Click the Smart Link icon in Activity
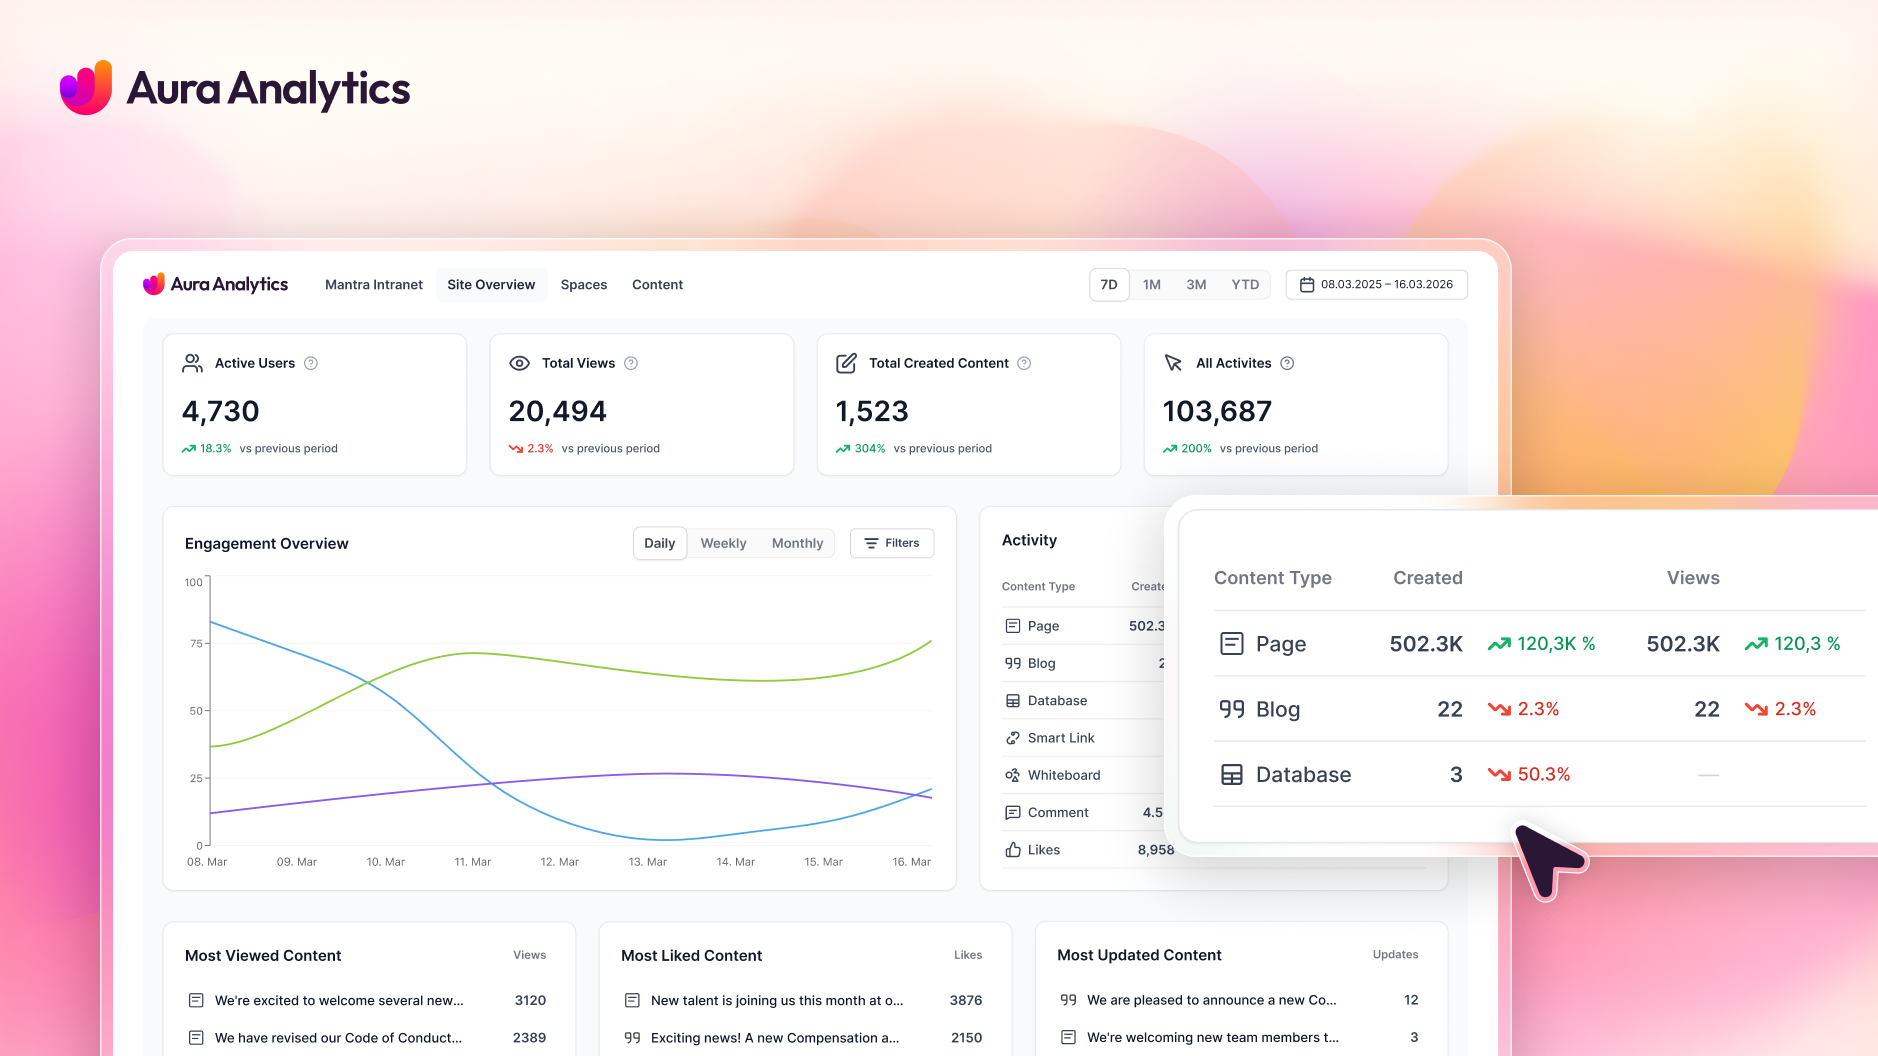This screenshot has width=1878, height=1056. tap(1013, 738)
